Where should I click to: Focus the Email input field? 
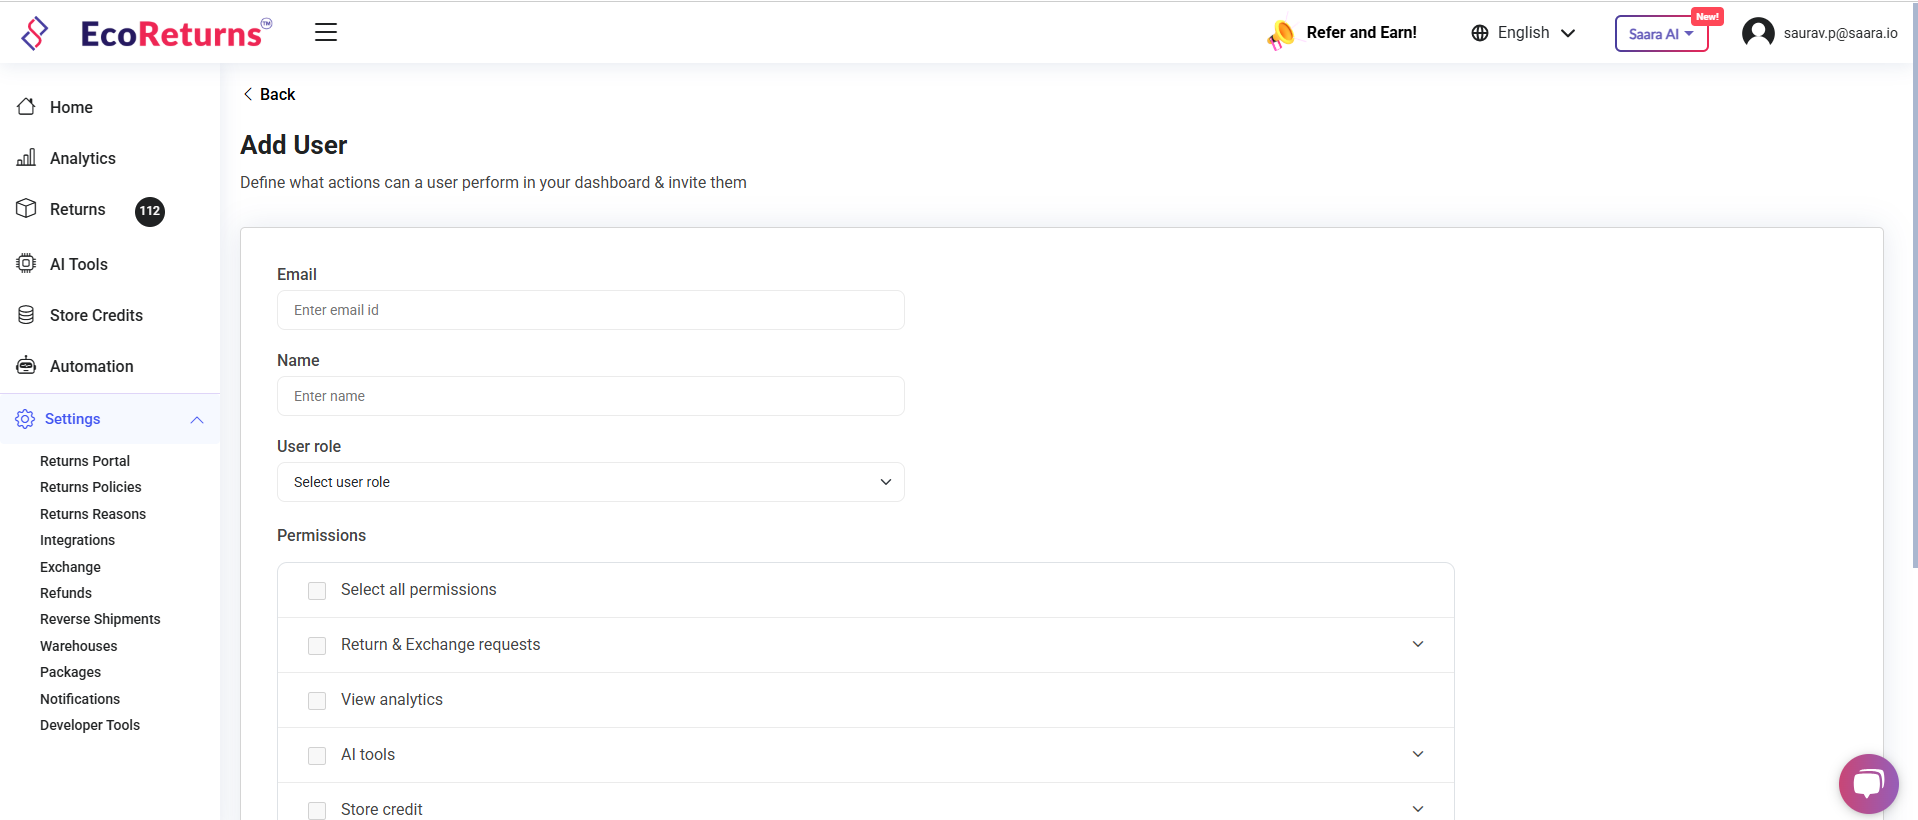click(590, 310)
